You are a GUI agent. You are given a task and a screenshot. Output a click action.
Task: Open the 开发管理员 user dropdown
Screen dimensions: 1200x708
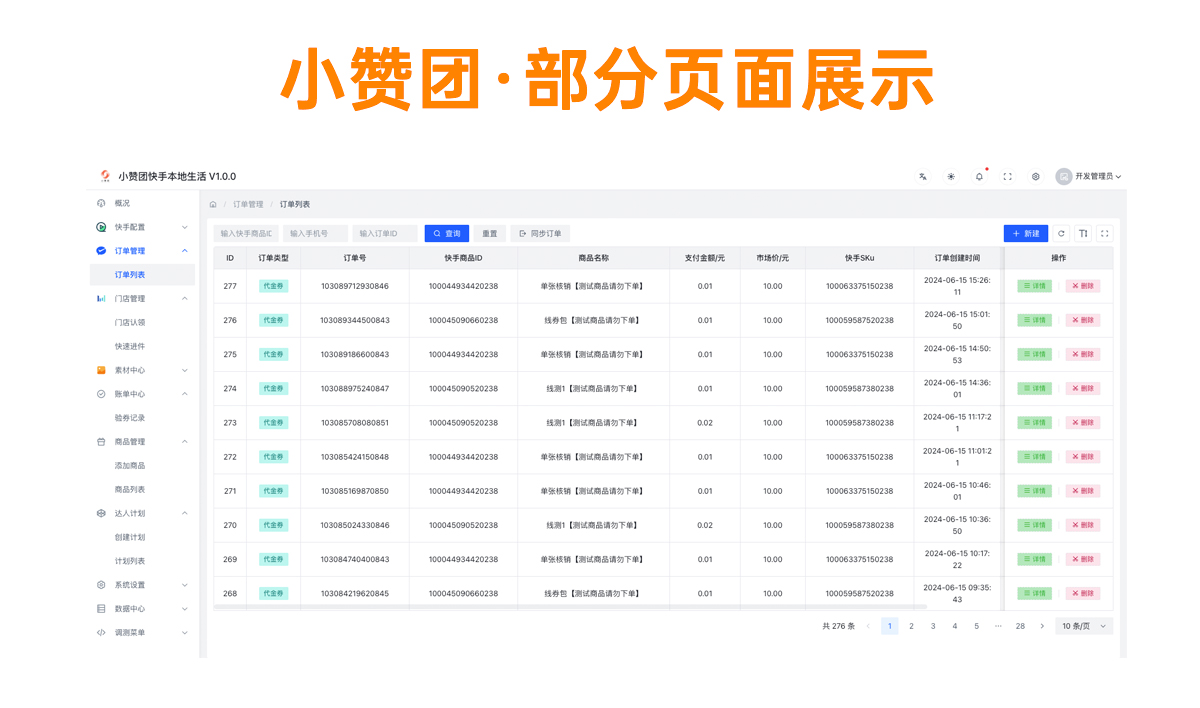pos(1090,176)
